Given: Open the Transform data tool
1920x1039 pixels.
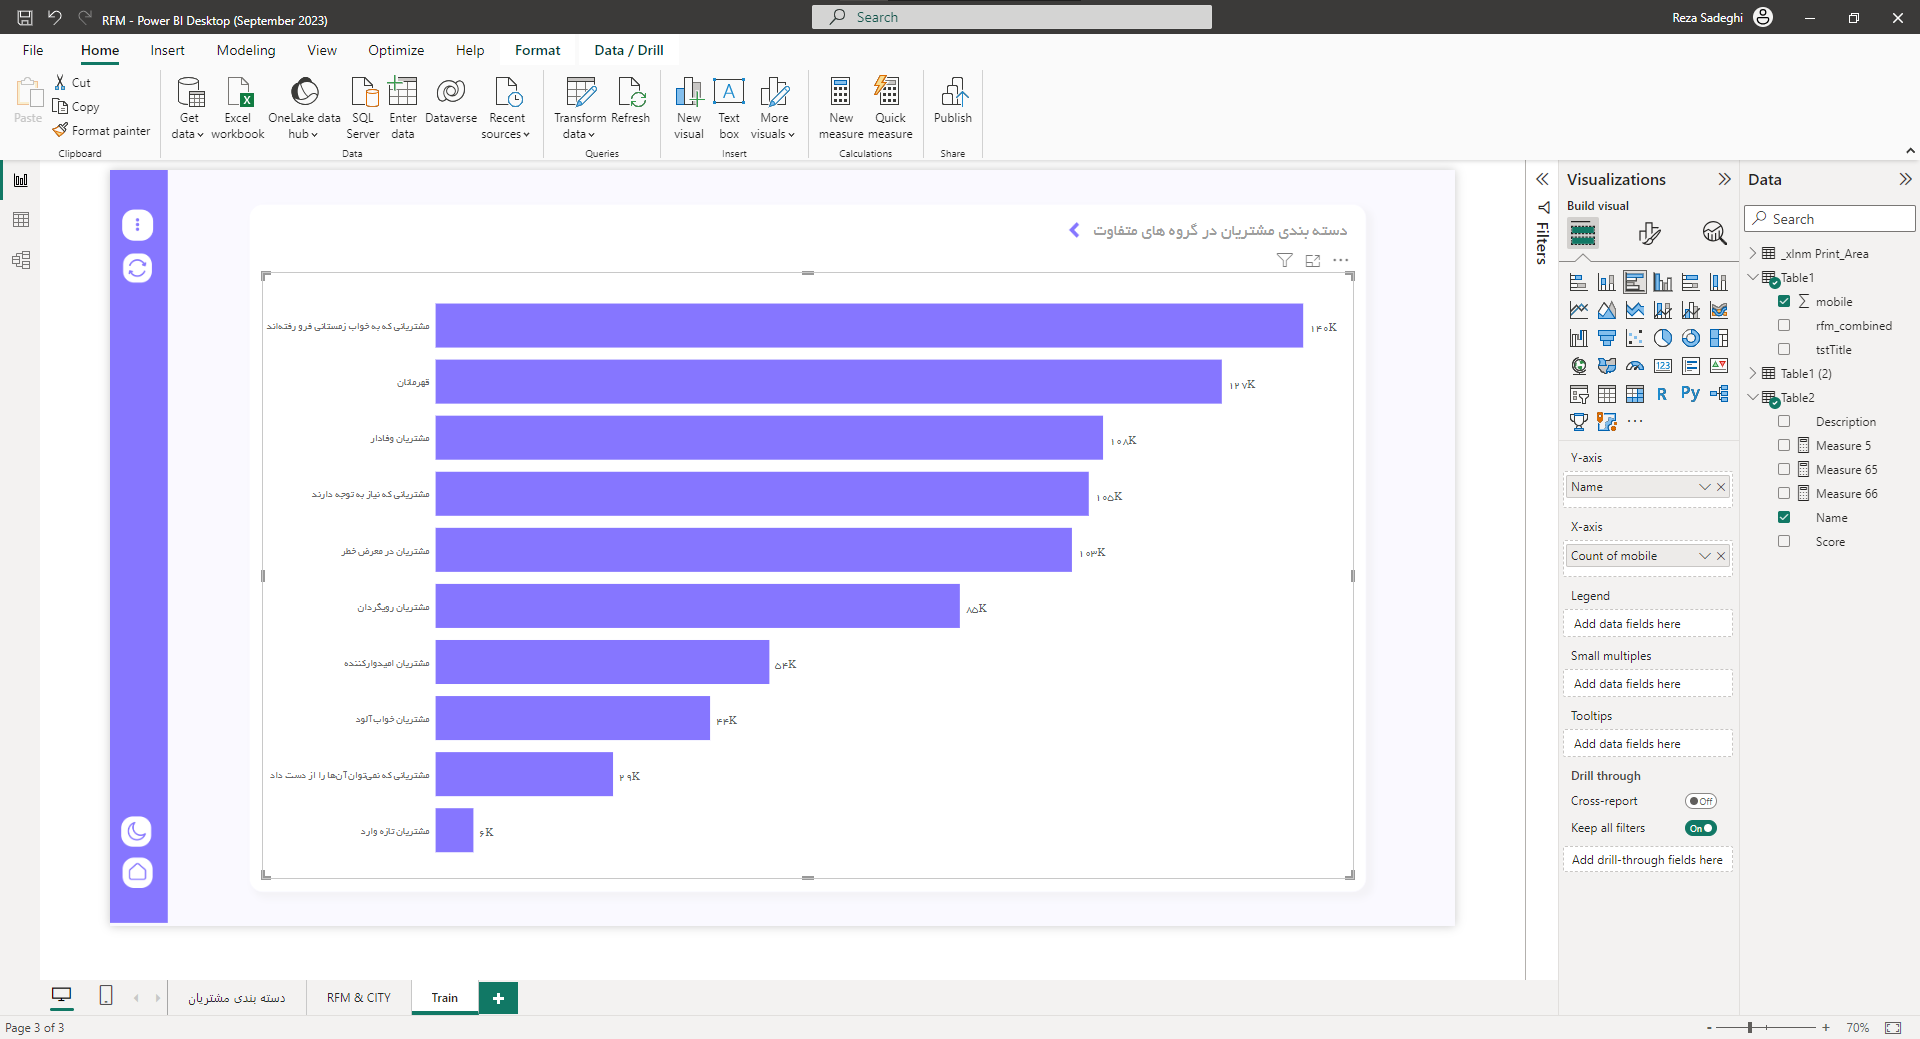Looking at the screenshot, I should (x=580, y=93).
